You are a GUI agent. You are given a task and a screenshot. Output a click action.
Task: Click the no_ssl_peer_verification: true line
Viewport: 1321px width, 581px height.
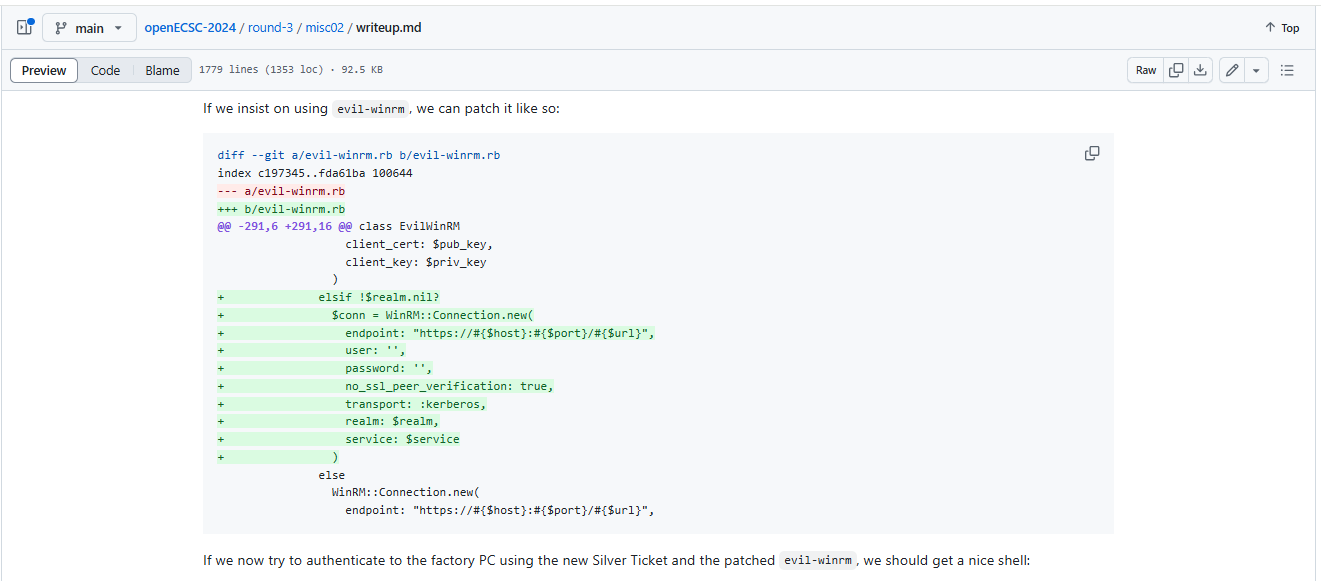(x=449, y=386)
